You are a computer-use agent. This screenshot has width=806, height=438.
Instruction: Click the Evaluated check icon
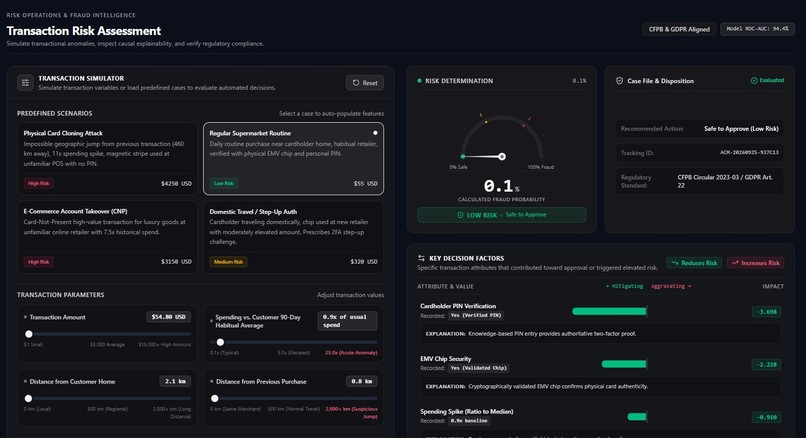754,81
